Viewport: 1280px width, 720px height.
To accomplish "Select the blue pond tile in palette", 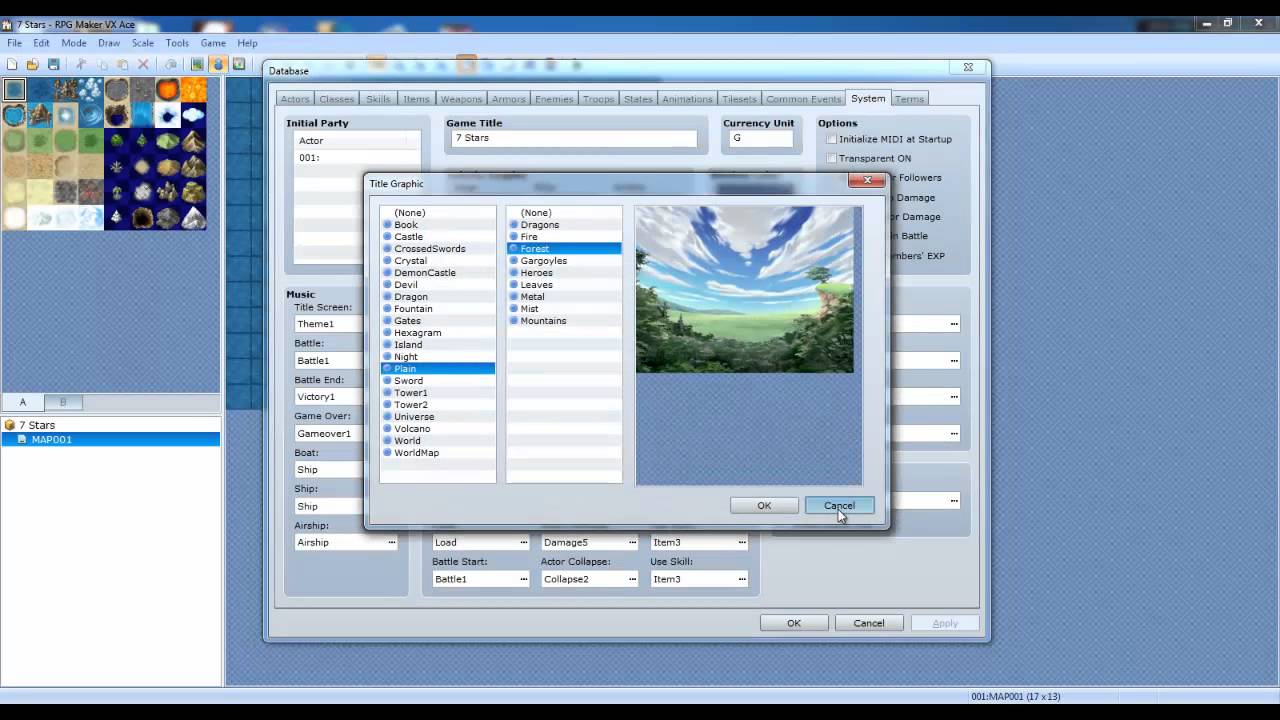I will (14, 116).
